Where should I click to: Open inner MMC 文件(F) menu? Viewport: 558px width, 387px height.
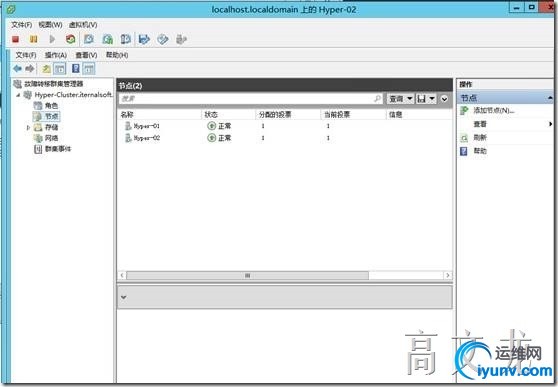pyautogui.click(x=26, y=55)
